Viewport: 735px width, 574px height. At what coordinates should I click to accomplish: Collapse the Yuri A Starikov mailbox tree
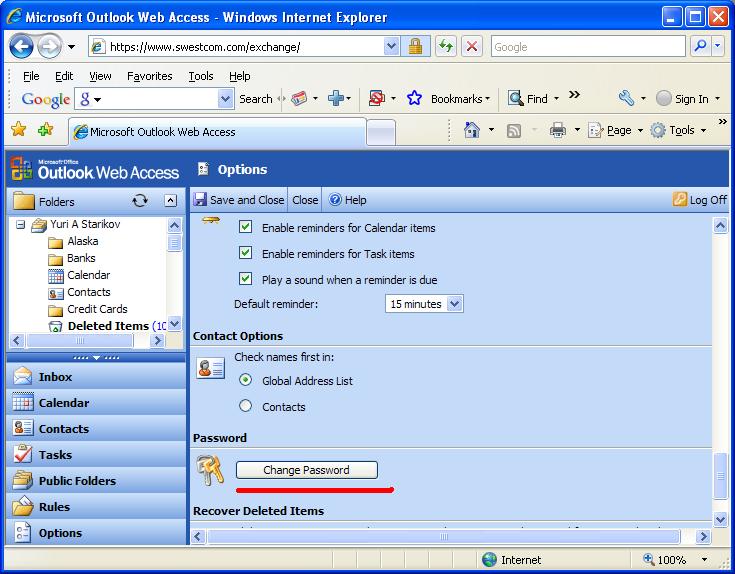pyautogui.click(x=21, y=224)
